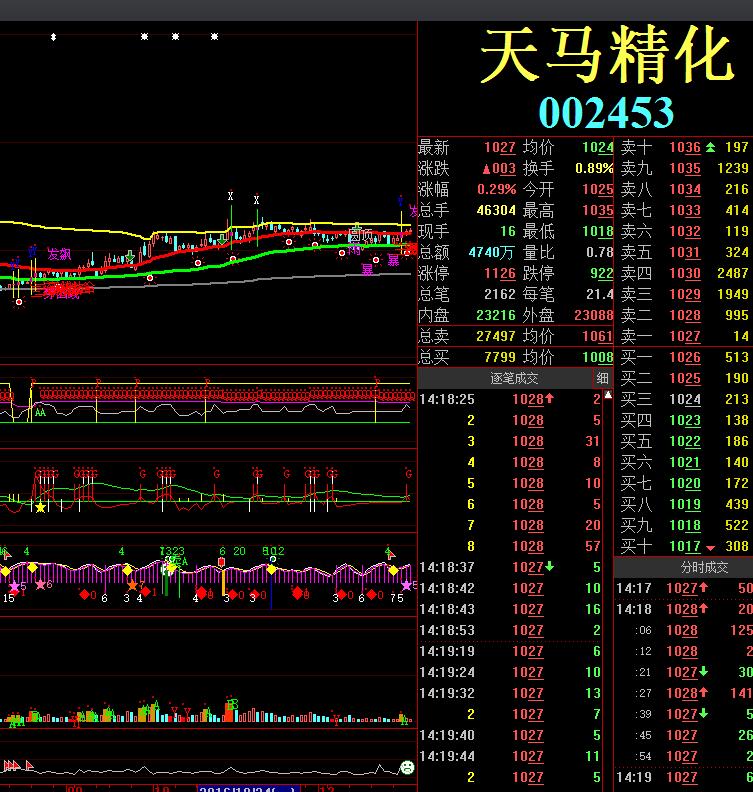Click the stock code 002453
Viewport: 753px width, 792px height.
pos(606,112)
